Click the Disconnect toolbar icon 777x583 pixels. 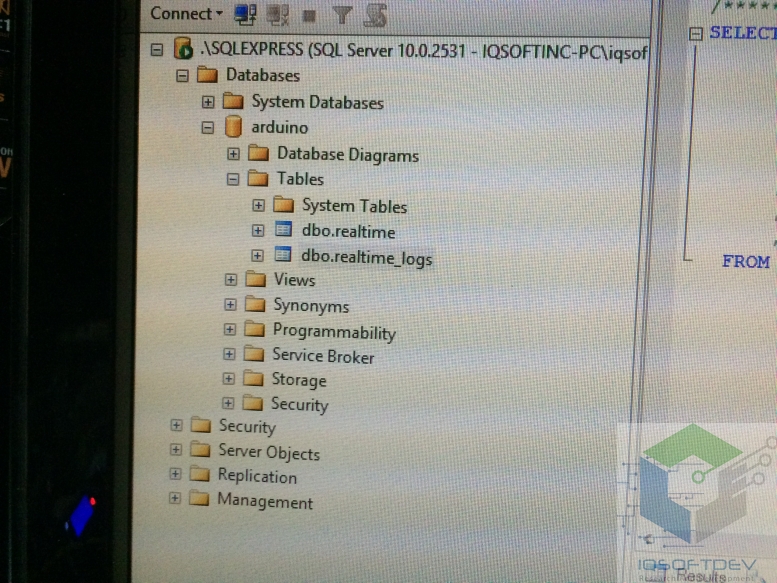278,14
